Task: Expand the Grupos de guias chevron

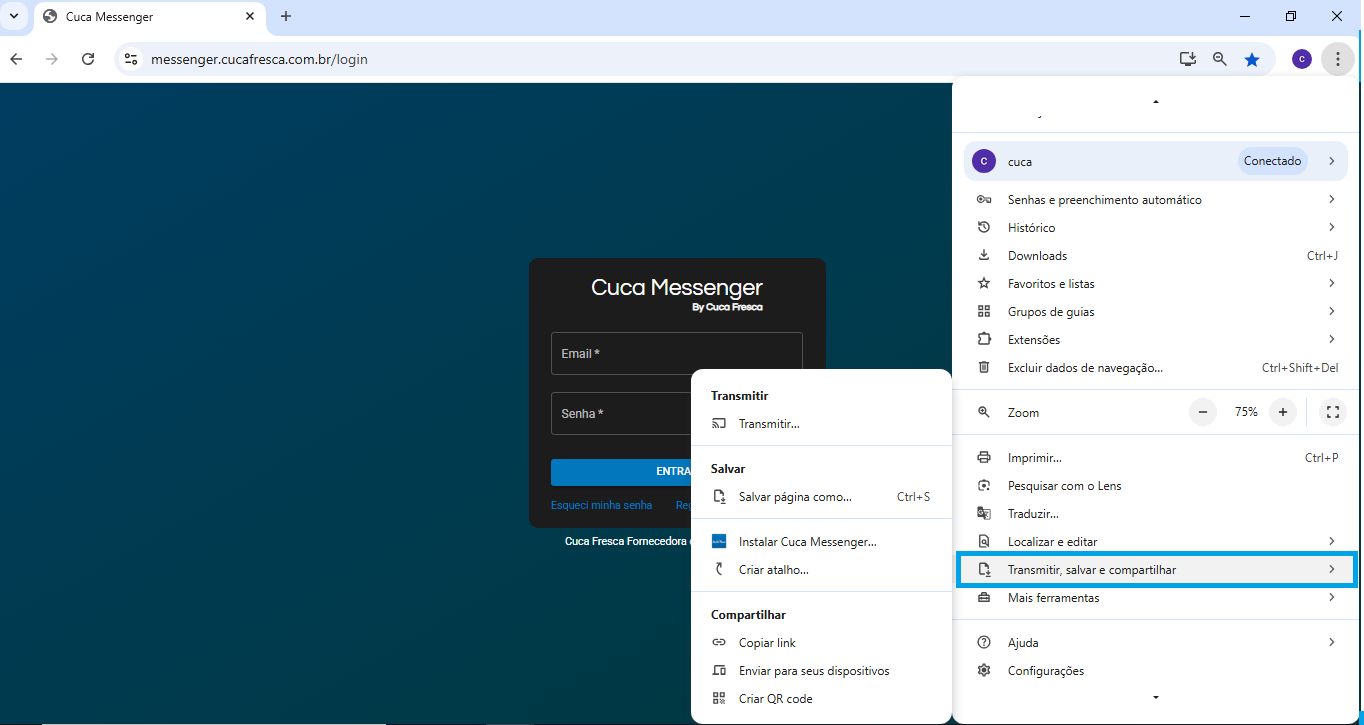Action: click(1331, 312)
